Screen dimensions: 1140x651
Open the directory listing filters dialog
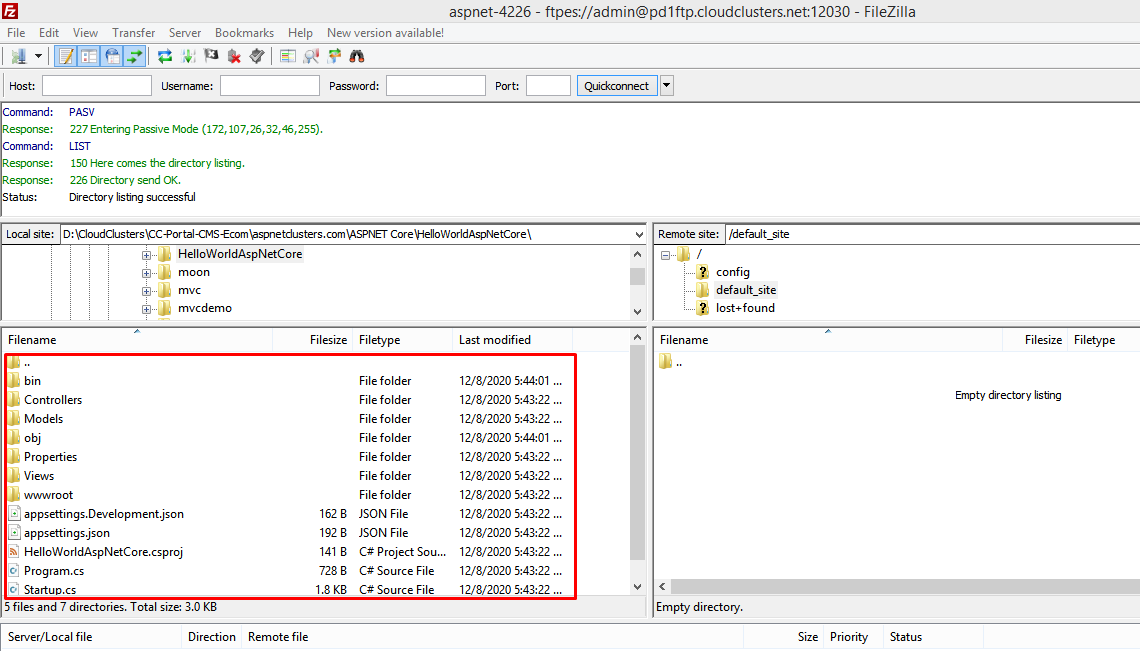point(288,56)
